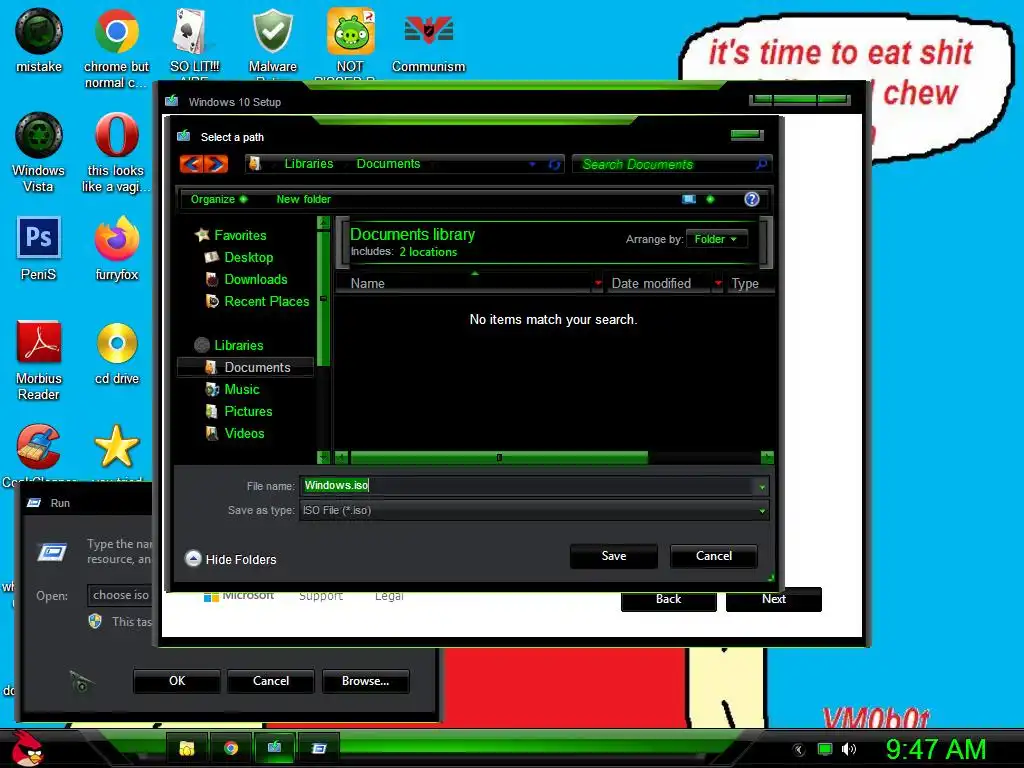
Task: Click OK in the Run window
Action: (x=177, y=680)
